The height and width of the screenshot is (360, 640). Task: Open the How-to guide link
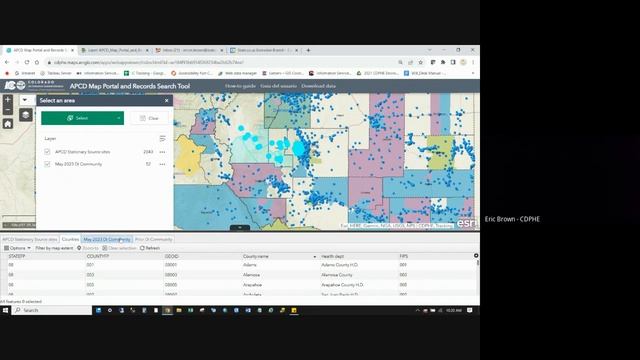coord(240,86)
